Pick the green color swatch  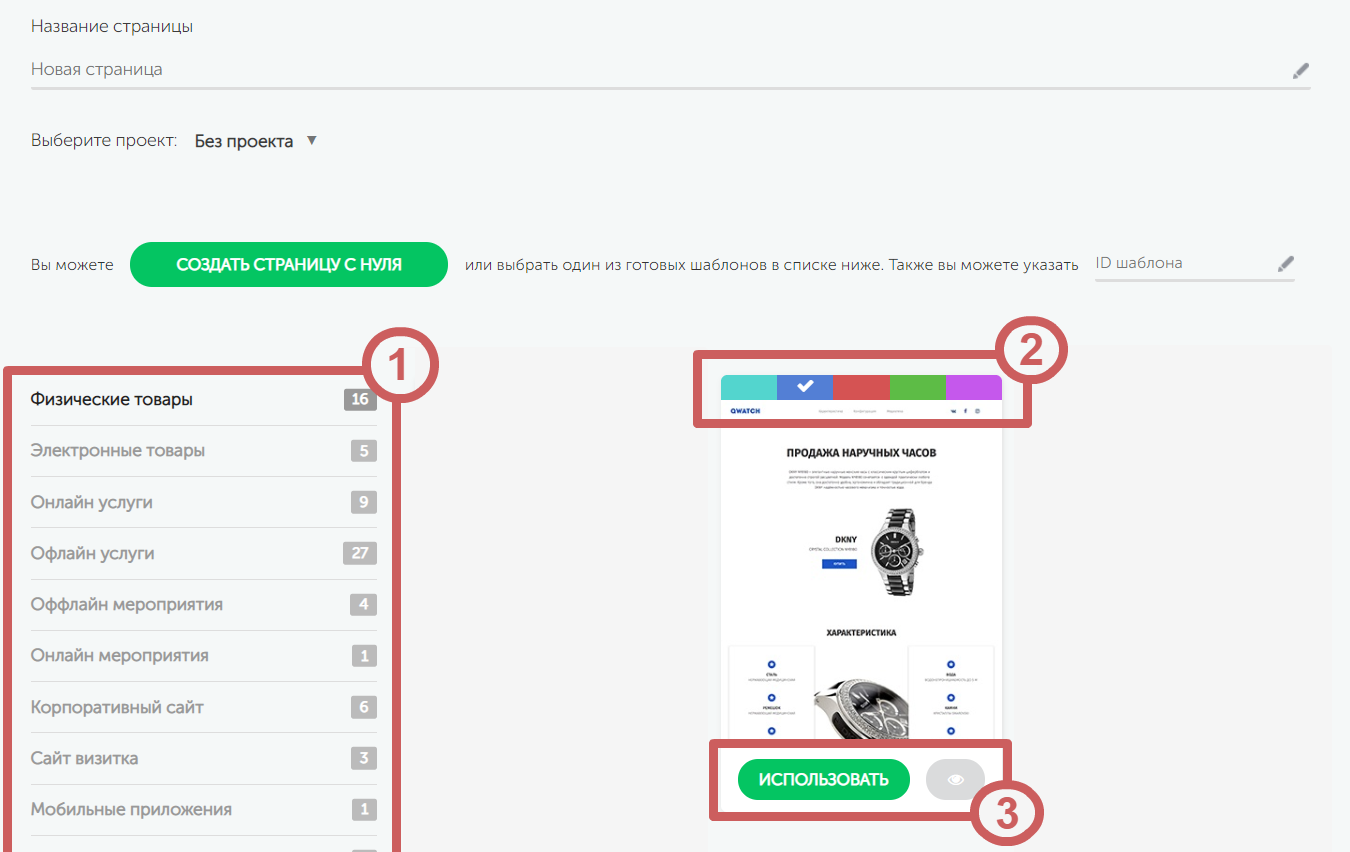[917, 387]
